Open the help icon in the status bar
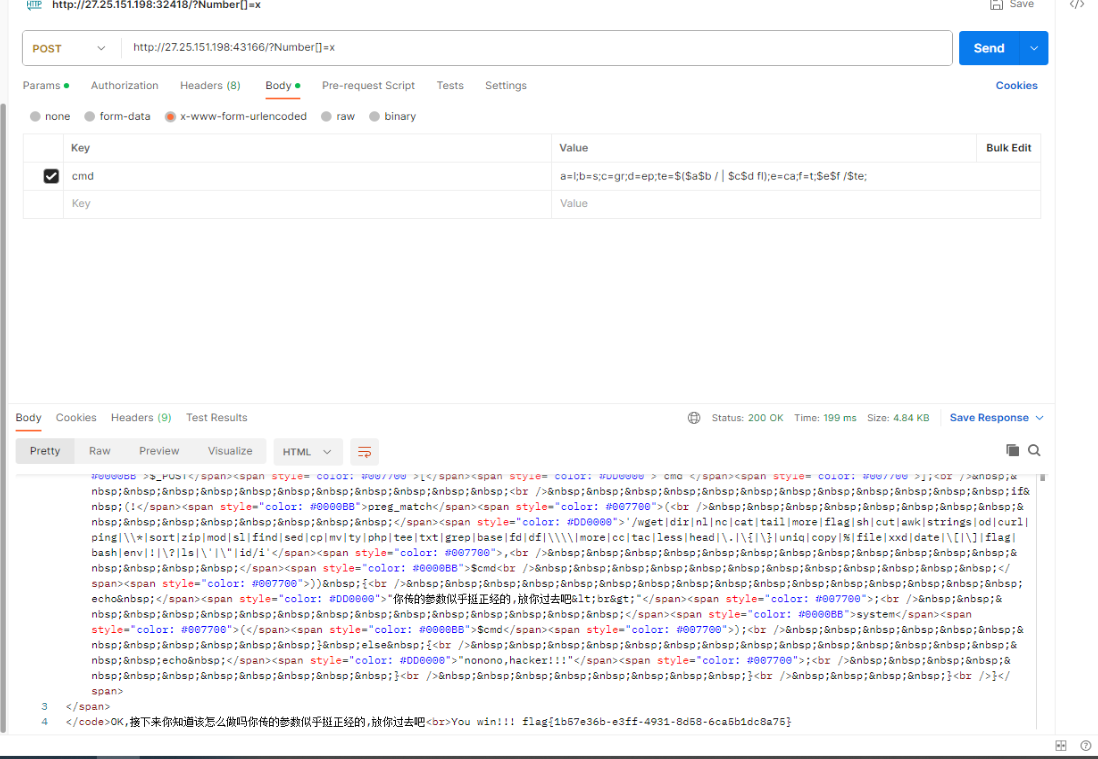 point(1085,746)
